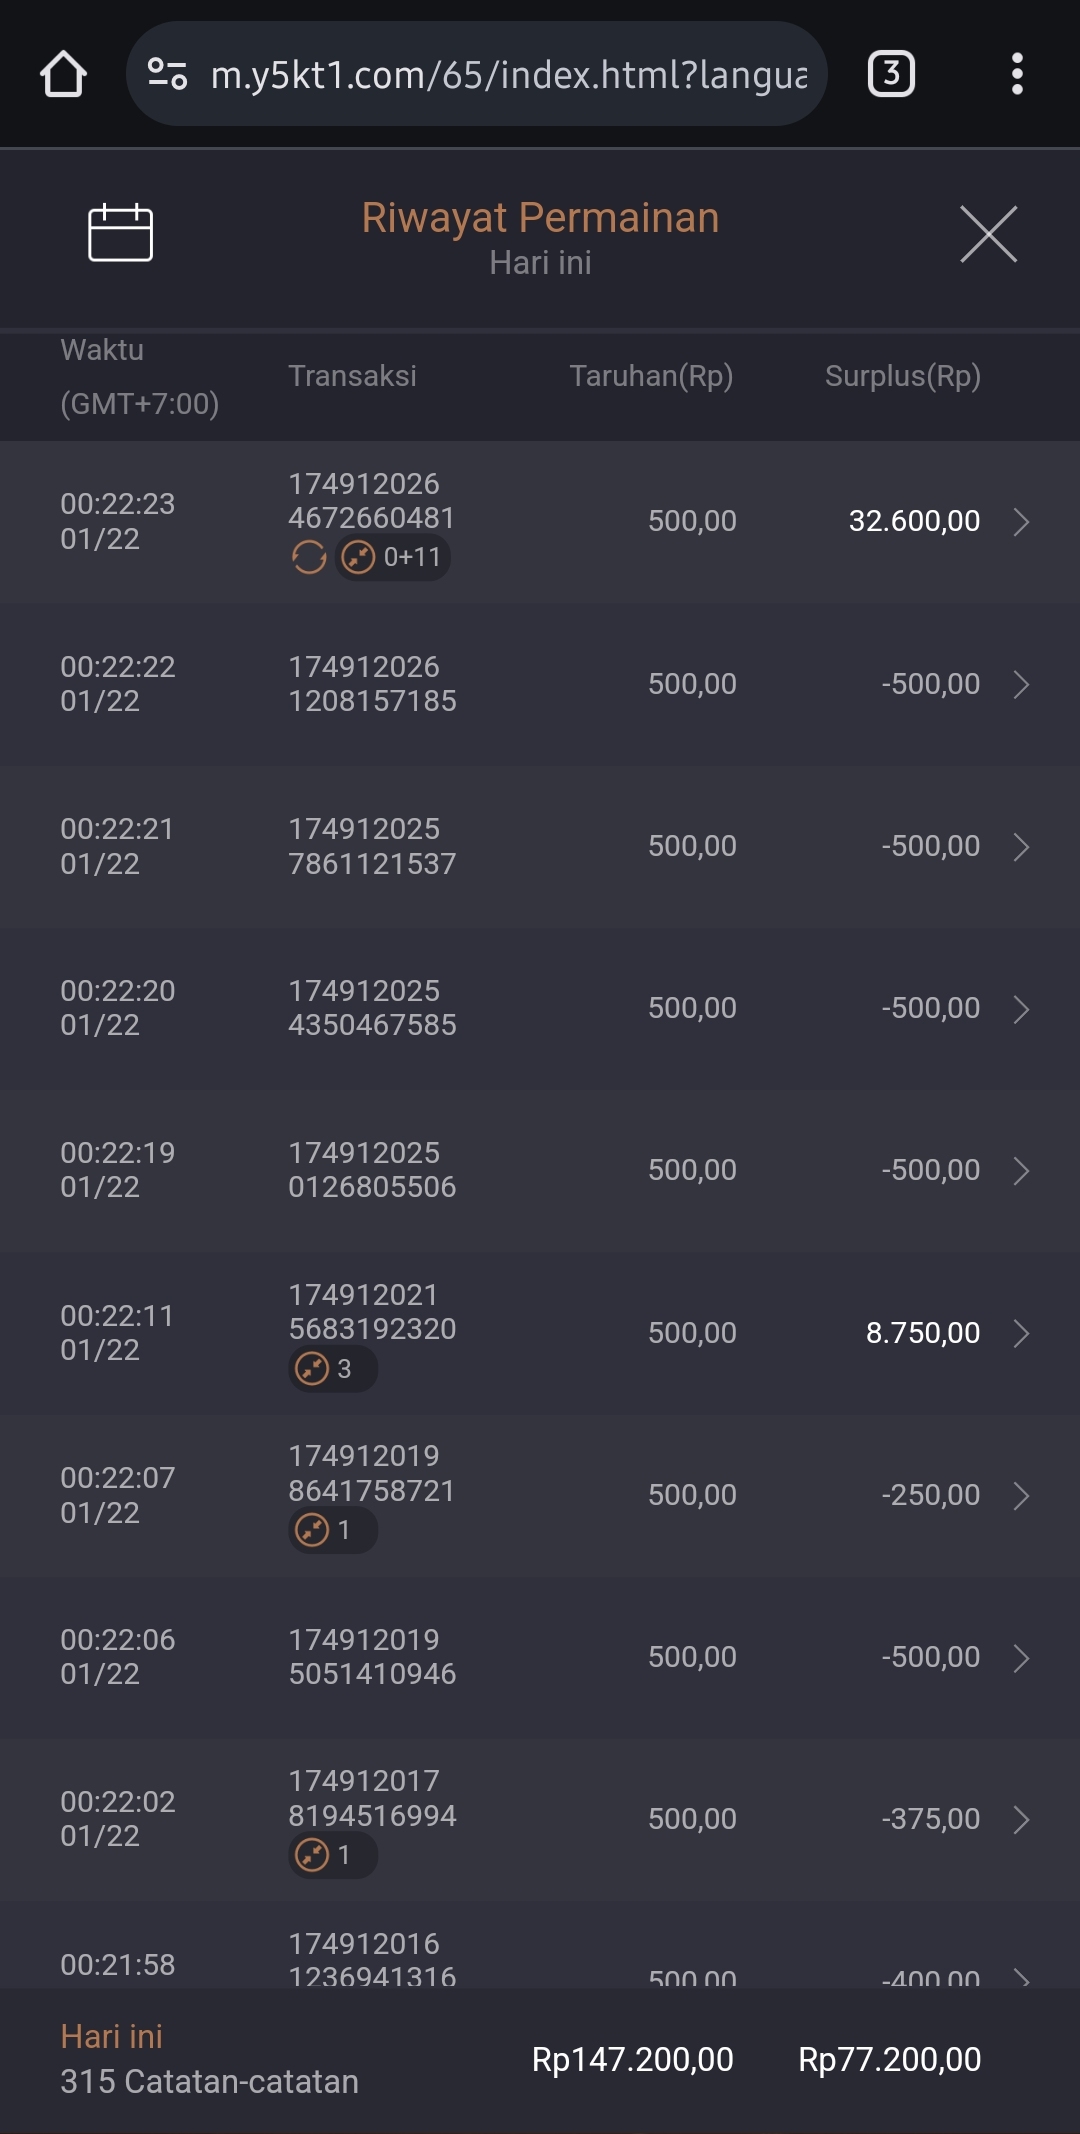Open the browser three-dot menu
The image size is (1080, 2134).
point(1017,74)
